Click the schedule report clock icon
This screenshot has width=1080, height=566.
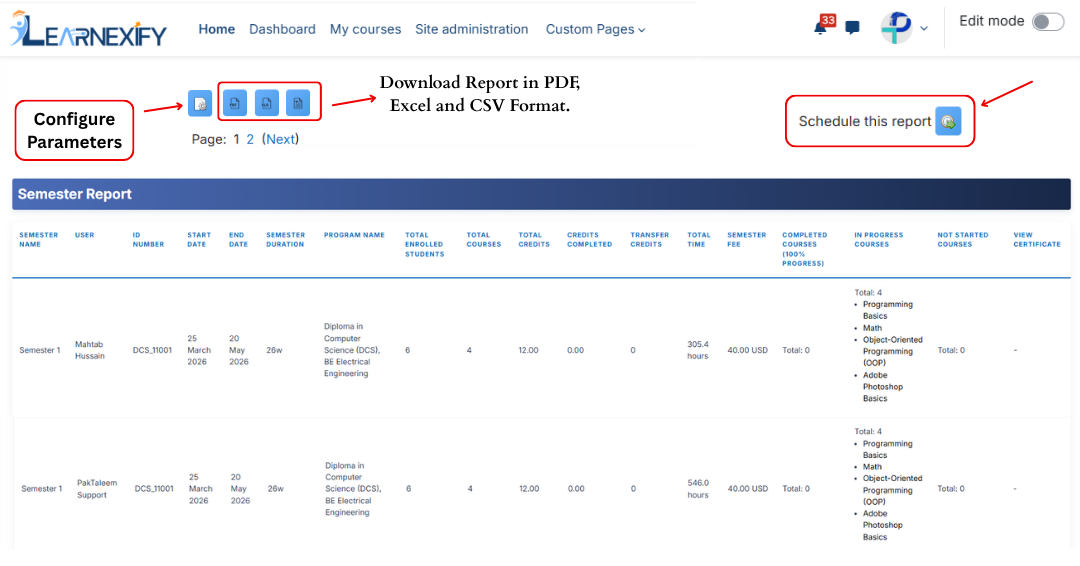[x=948, y=122]
